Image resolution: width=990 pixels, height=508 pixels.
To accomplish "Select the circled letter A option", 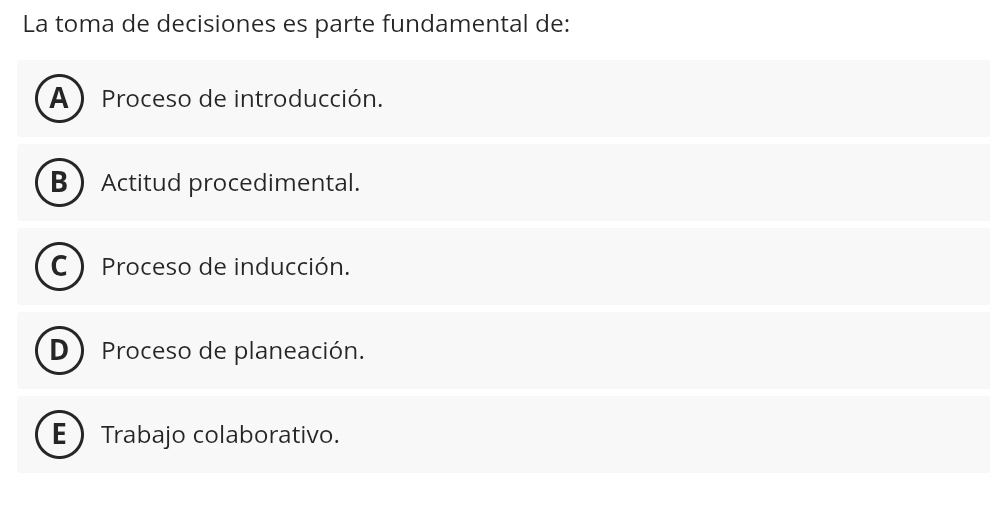I will pos(59,99).
